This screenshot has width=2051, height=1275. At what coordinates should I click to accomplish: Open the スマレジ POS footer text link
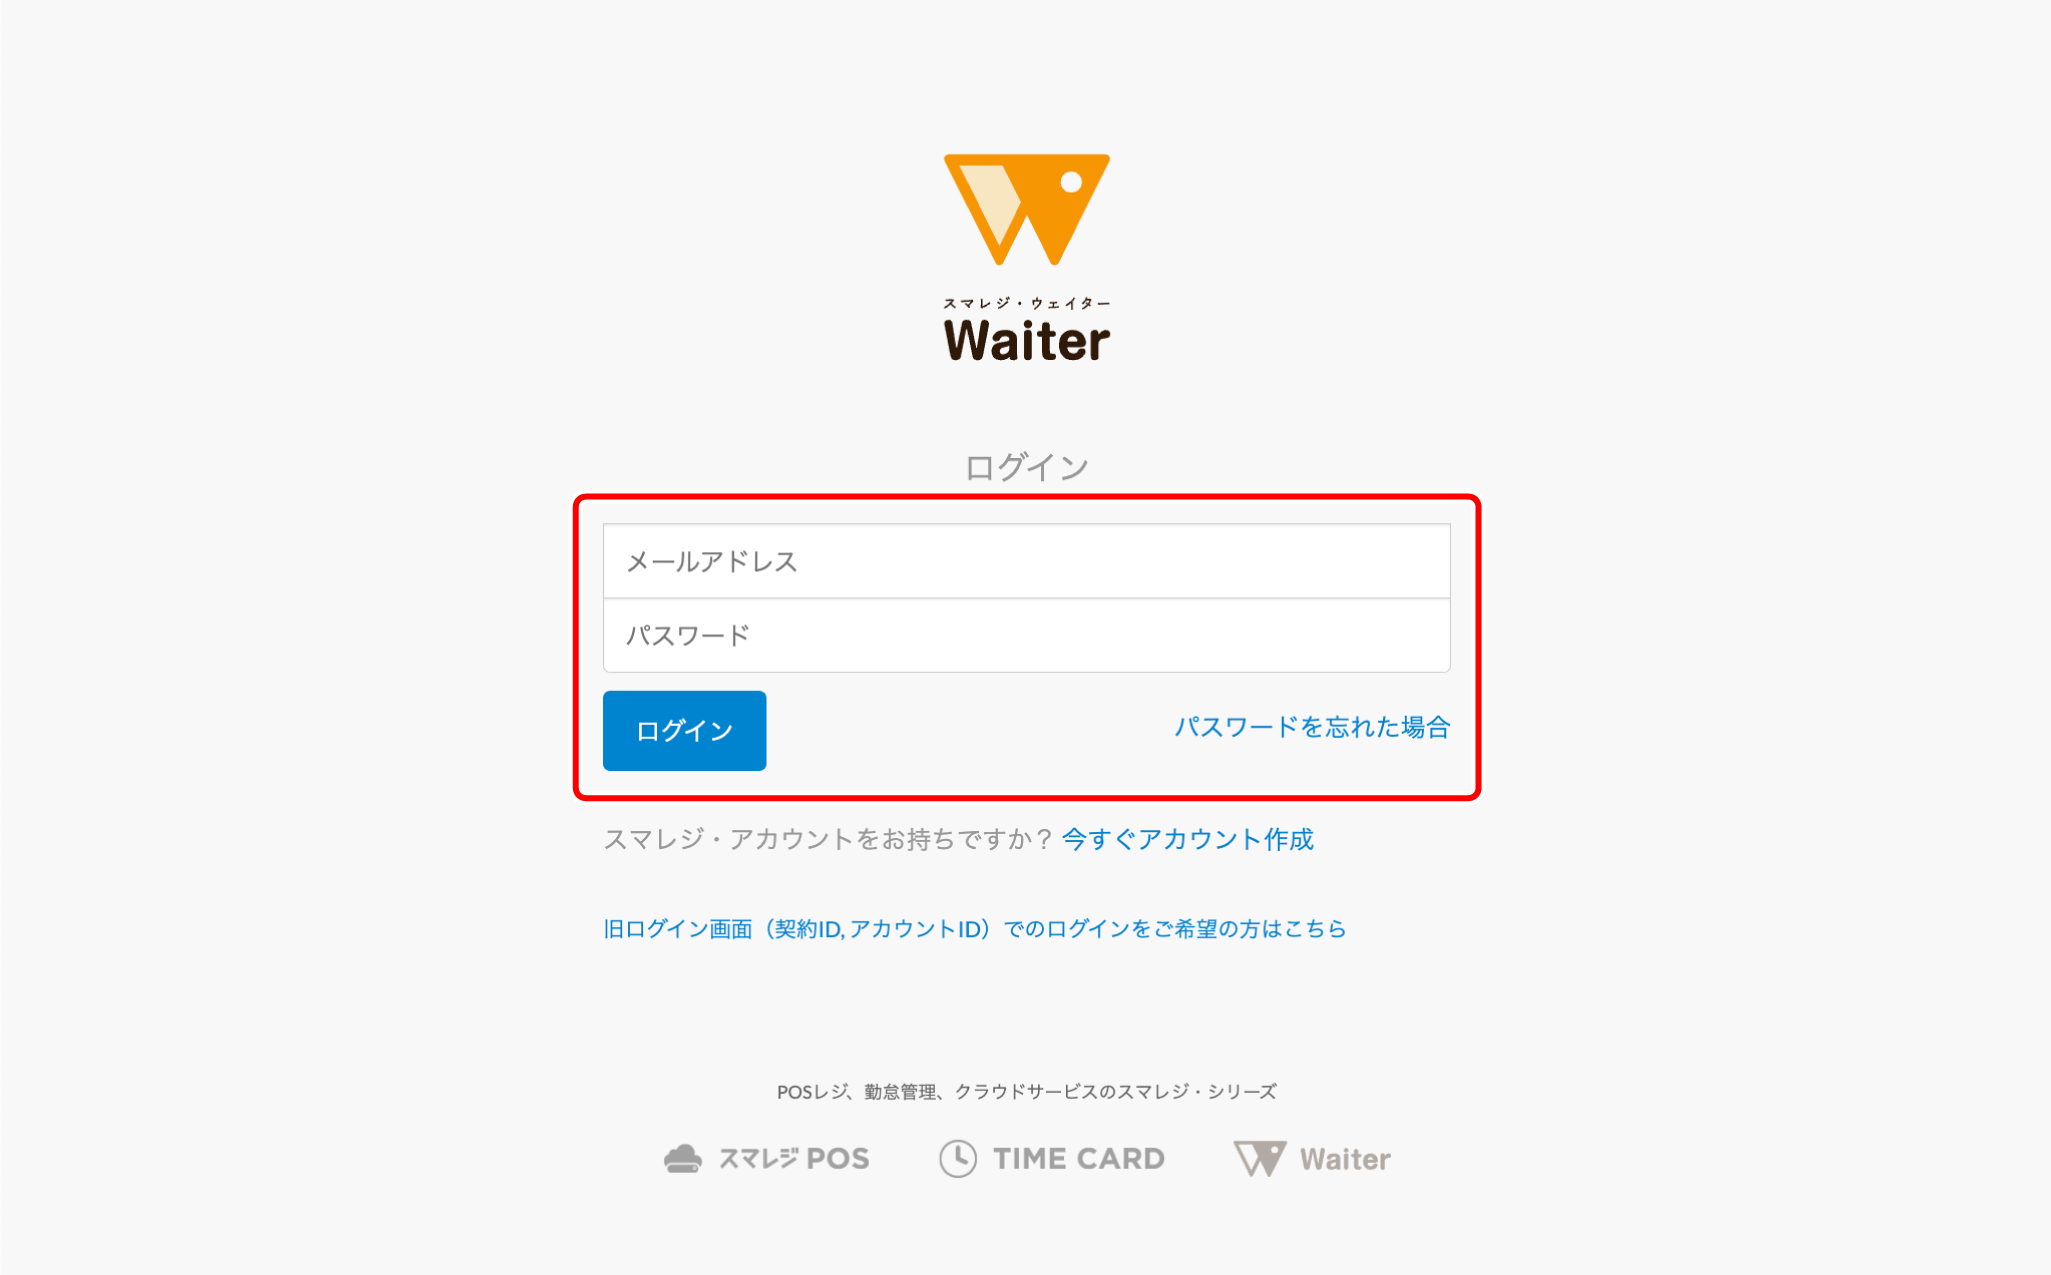pyautogui.click(x=794, y=1158)
